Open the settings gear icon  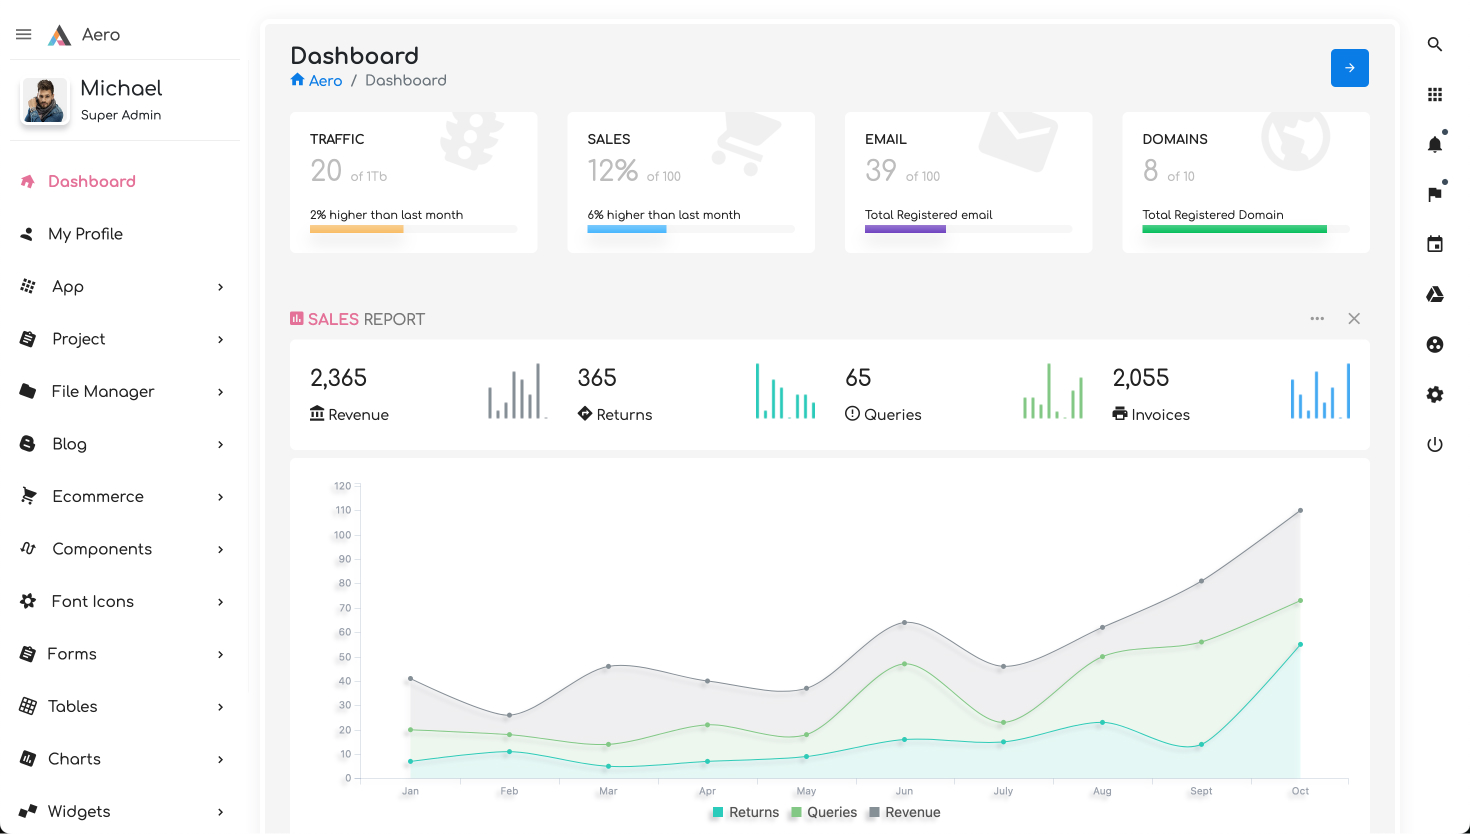coord(1435,394)
